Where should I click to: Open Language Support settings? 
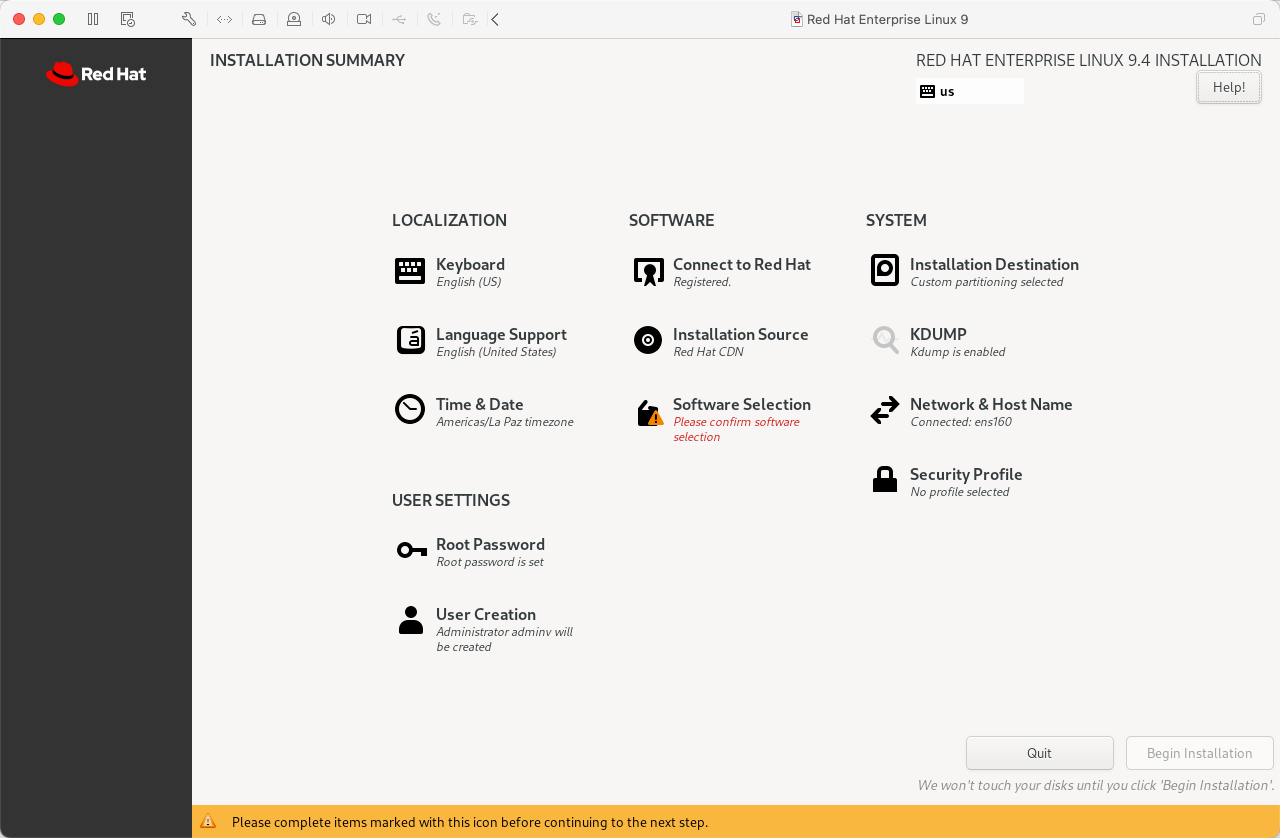pyautogui.click(x=500, y=335)
